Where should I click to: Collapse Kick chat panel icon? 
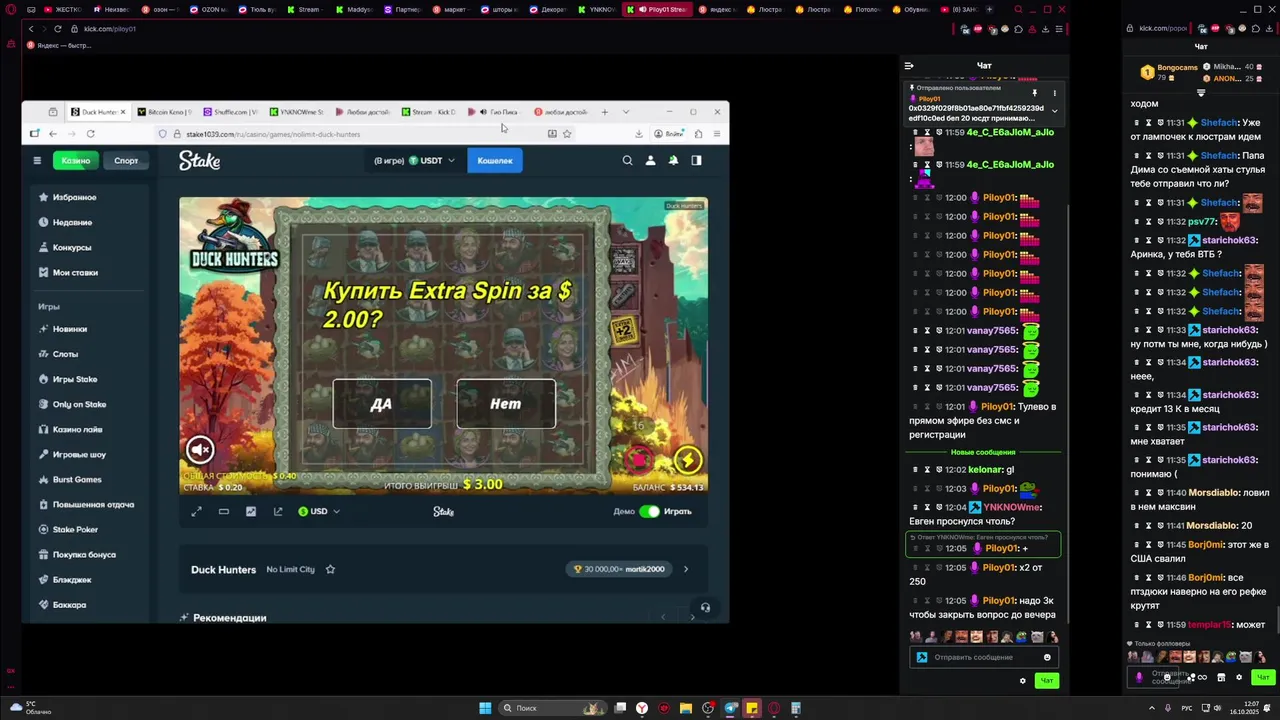tap(909, 66)
